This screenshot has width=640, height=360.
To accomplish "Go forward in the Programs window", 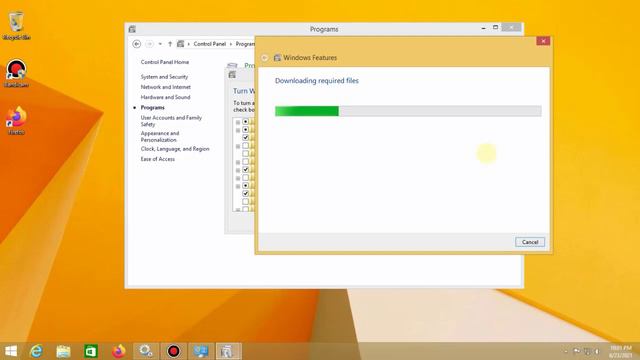I will click(149, 44).
